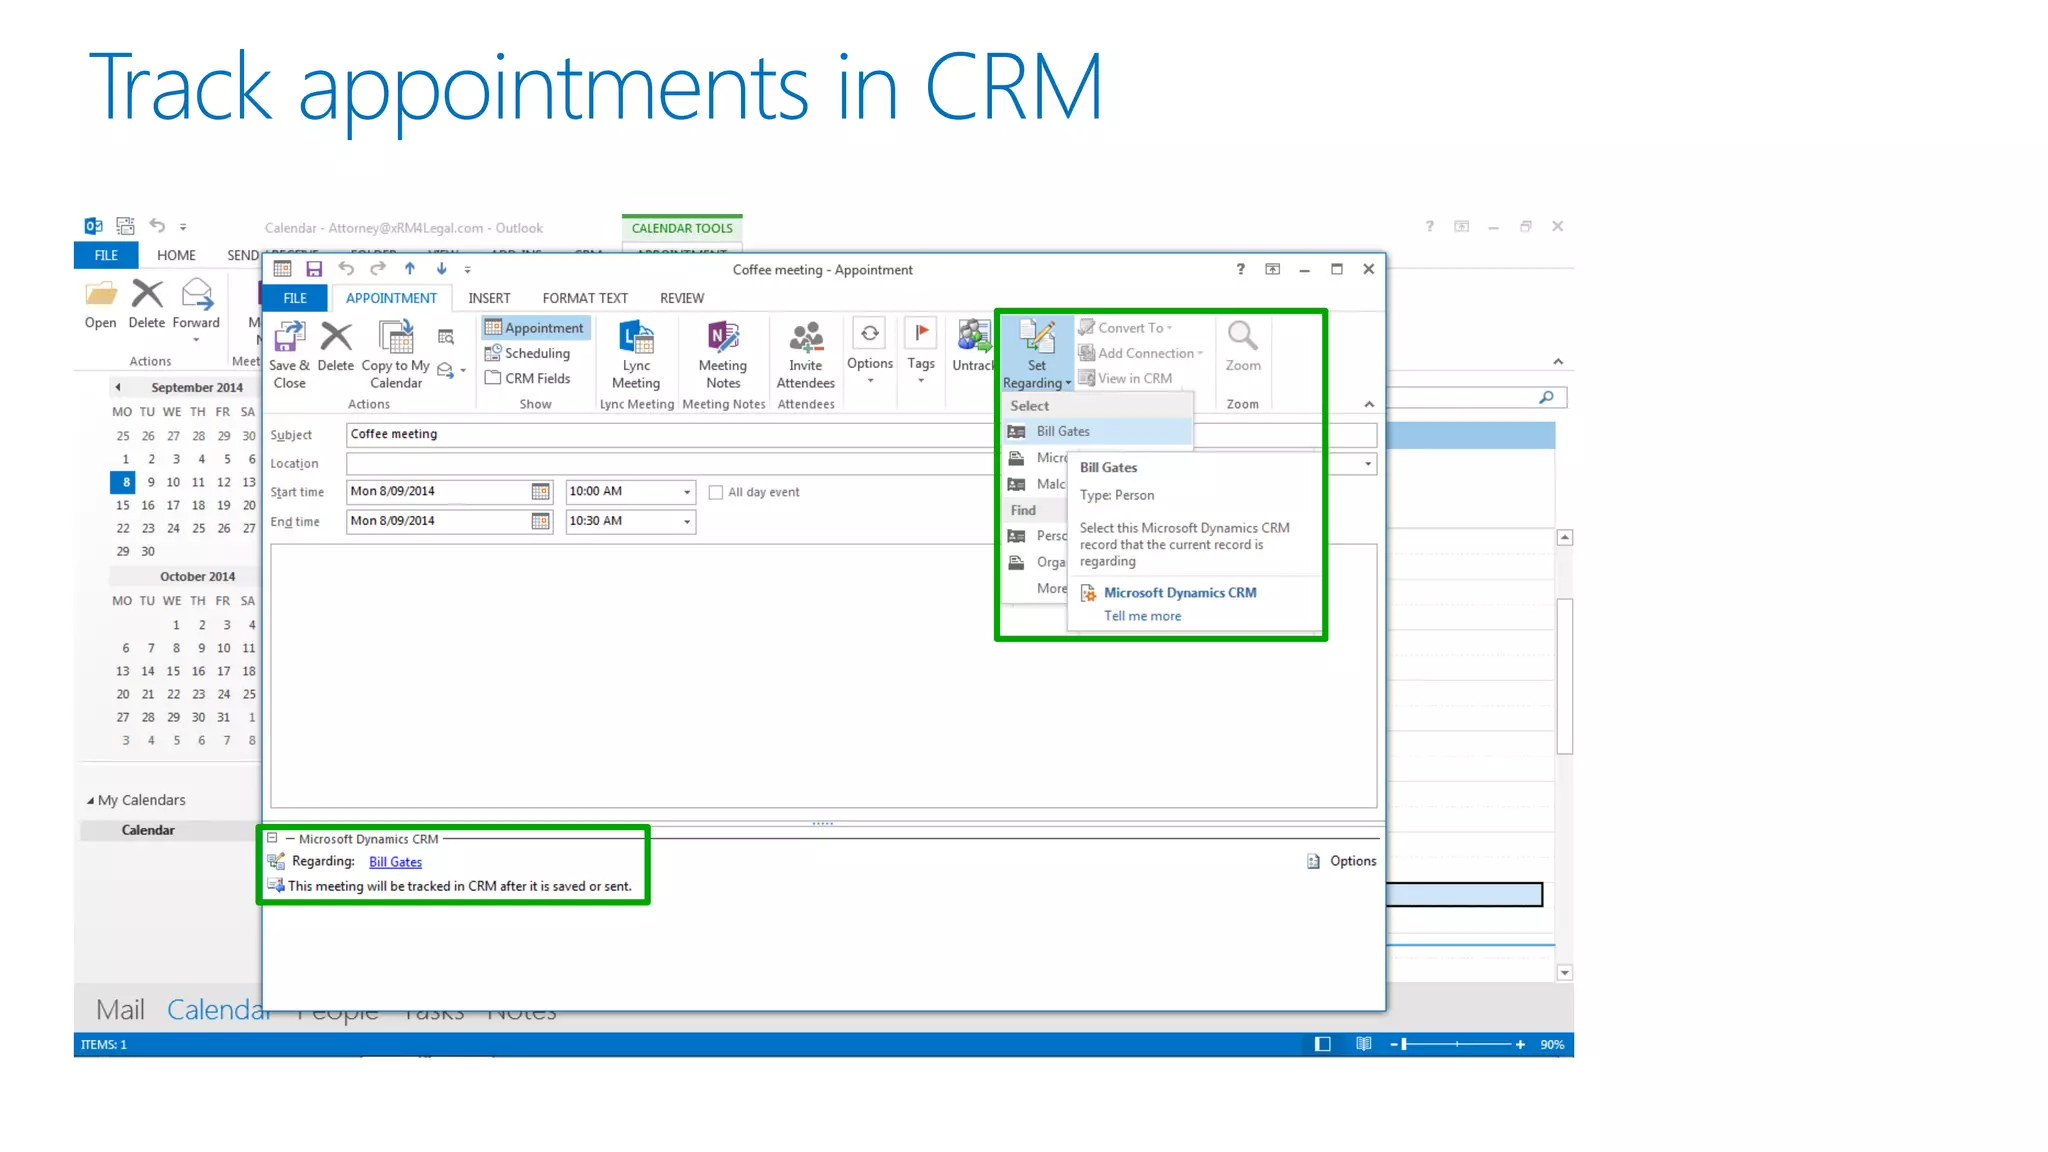Collapse the appointment ribbon
The image size is (2048, 1152).
click(x=1369, y=404)
